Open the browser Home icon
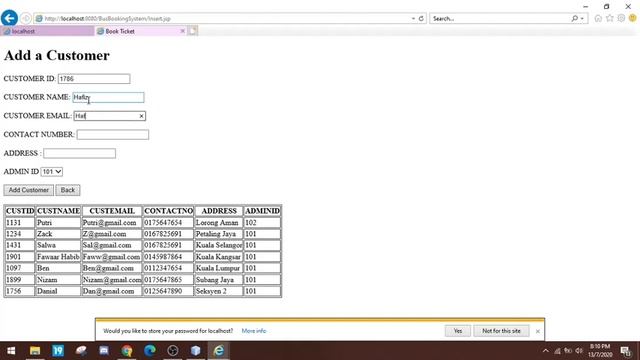640x360 pixels. 598,18
